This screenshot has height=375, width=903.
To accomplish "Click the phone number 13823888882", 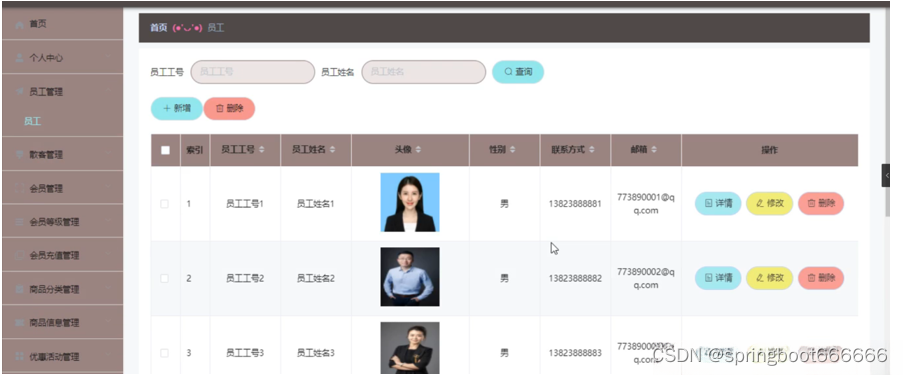I will (575, 278).
